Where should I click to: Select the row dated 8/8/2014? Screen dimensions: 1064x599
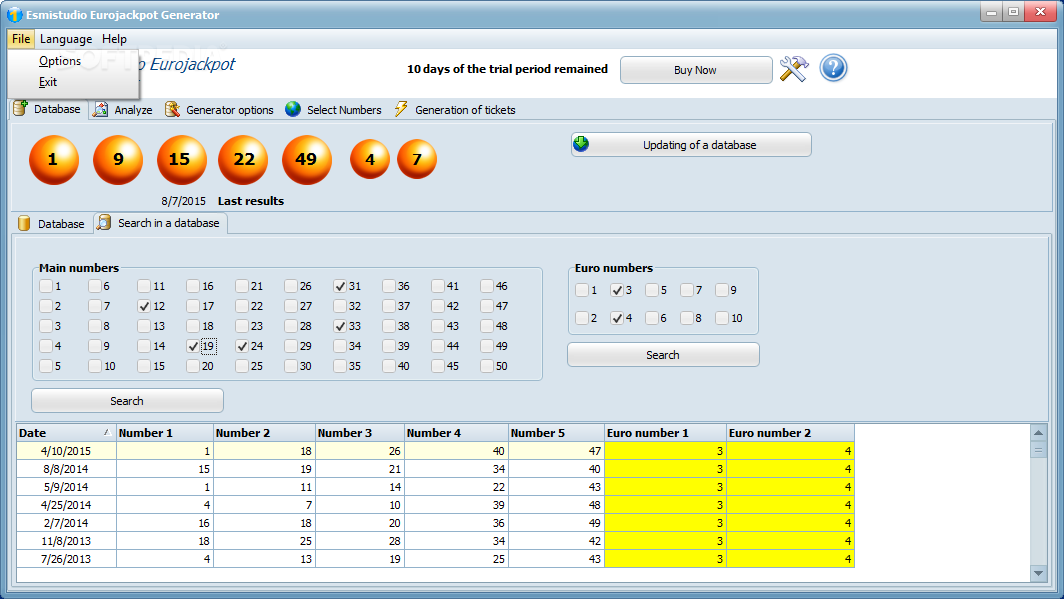coord(435,469)
